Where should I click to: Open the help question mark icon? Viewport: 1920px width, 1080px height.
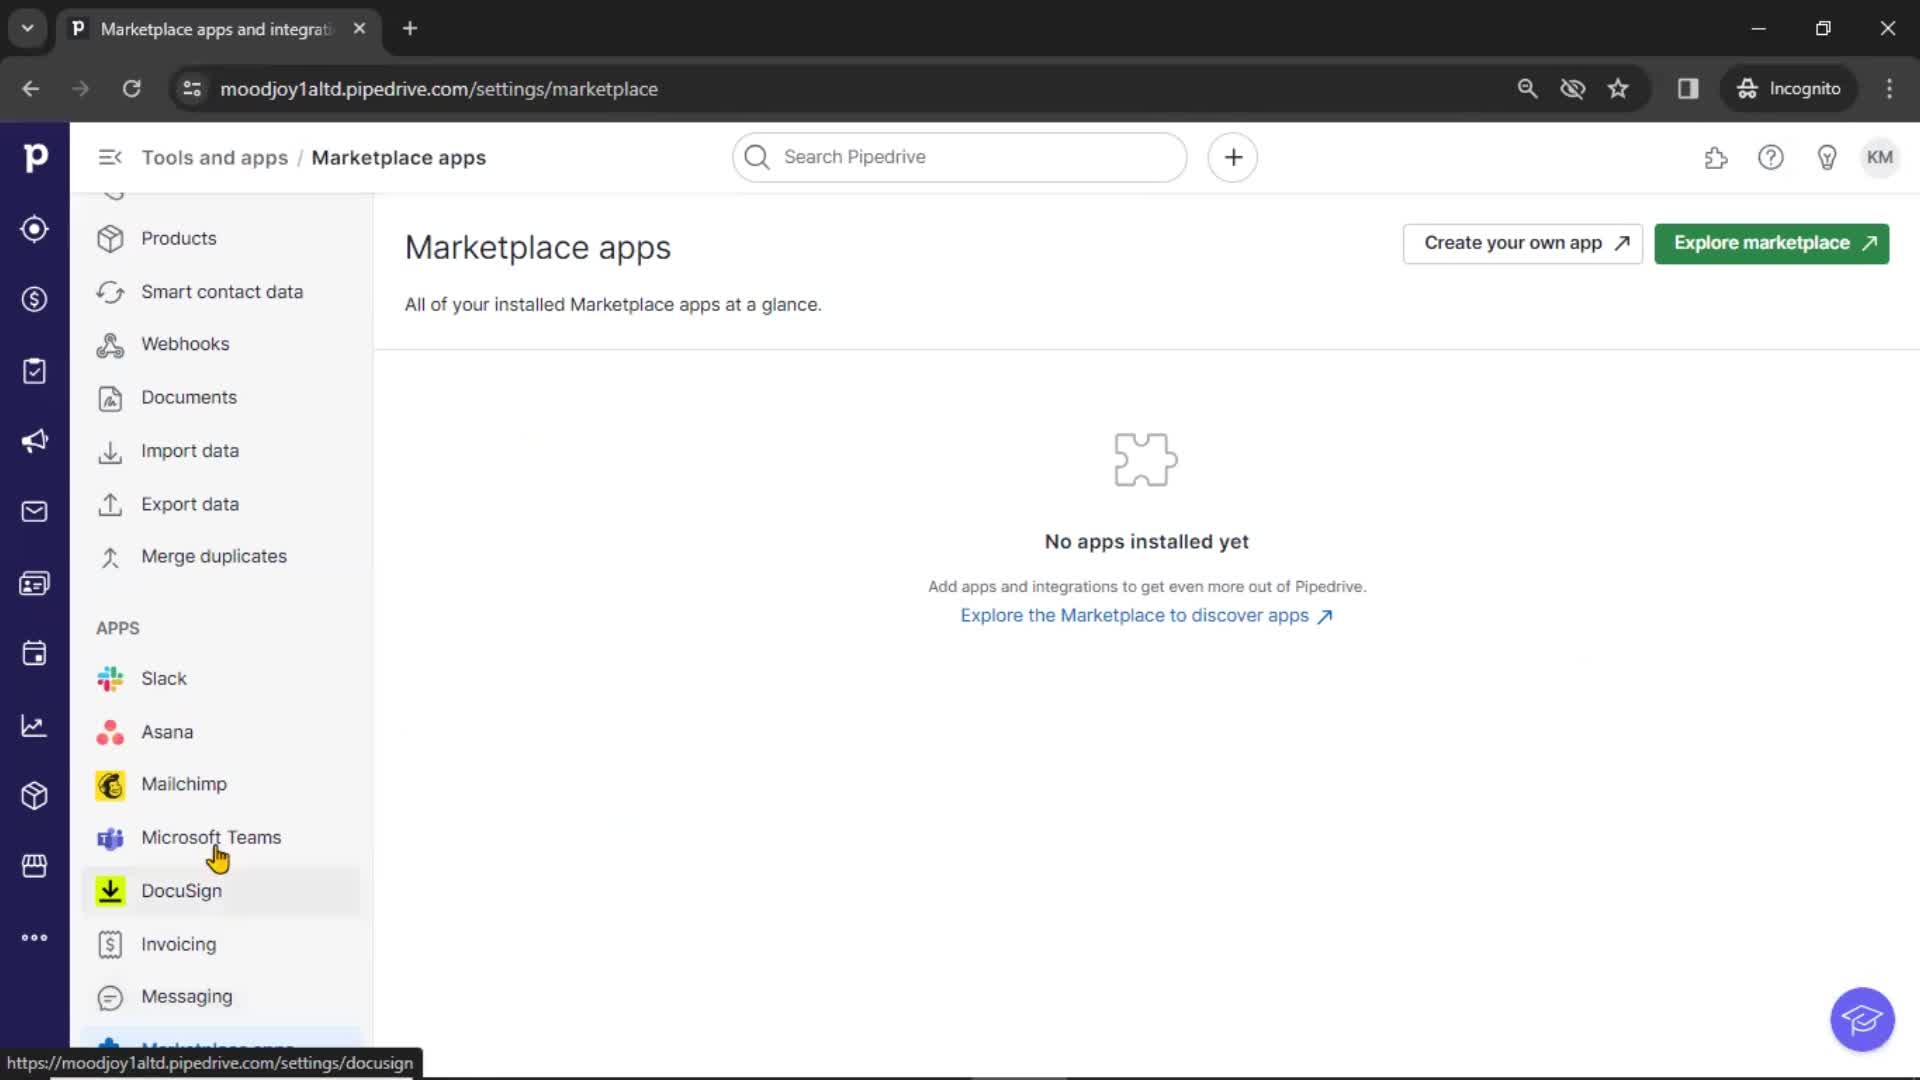(1771, 157)
